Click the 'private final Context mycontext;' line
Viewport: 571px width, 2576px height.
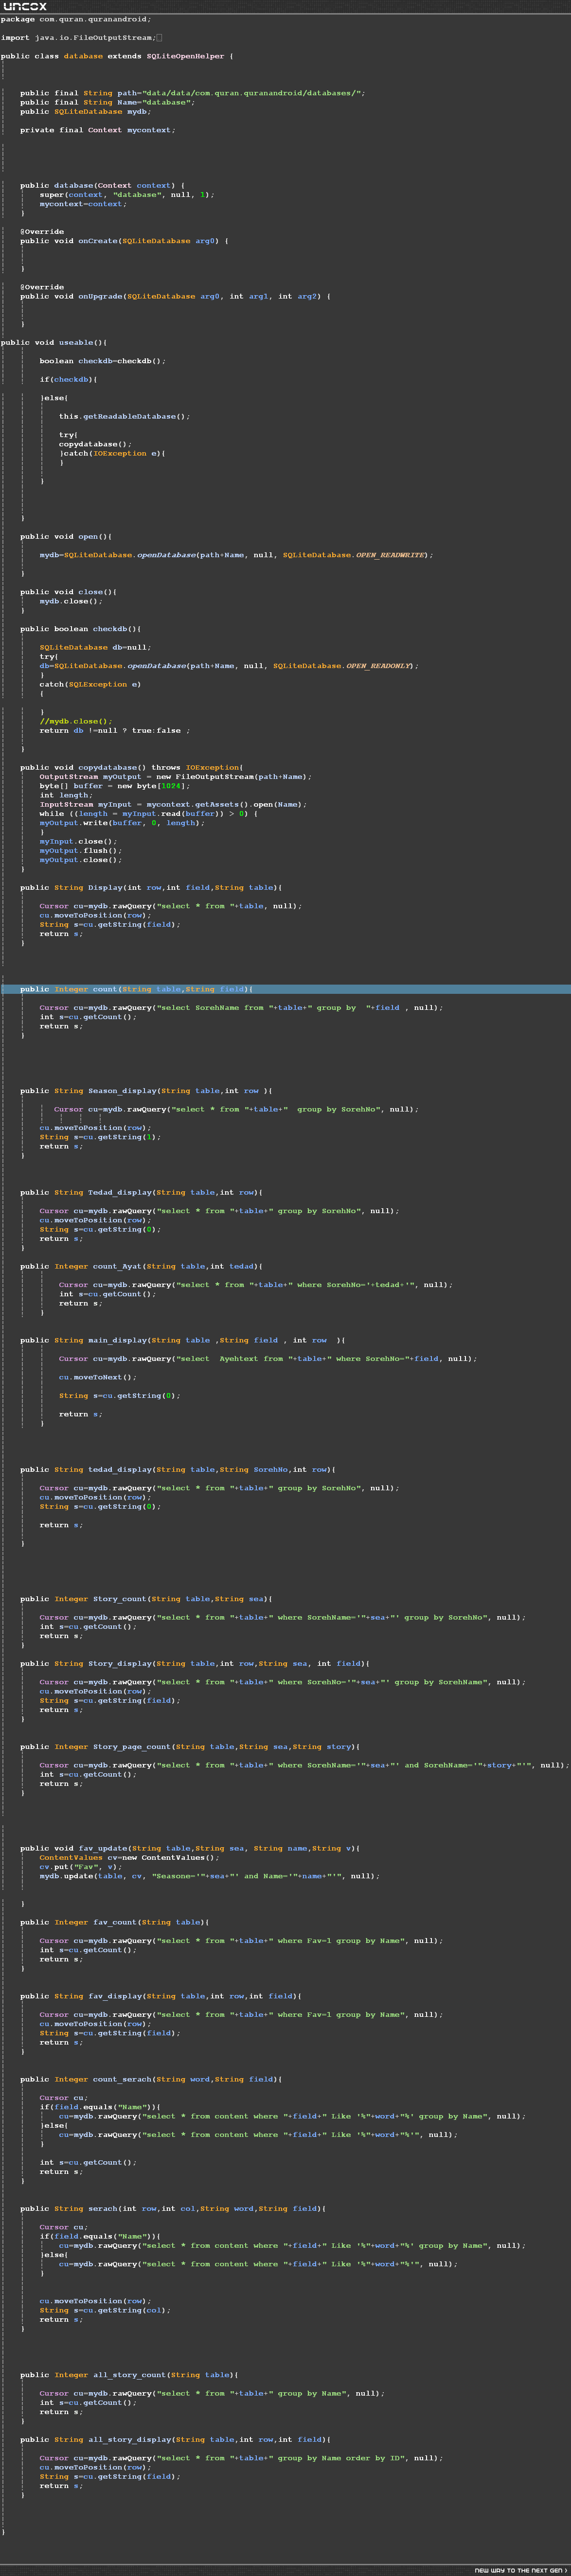tap(97, 130)
